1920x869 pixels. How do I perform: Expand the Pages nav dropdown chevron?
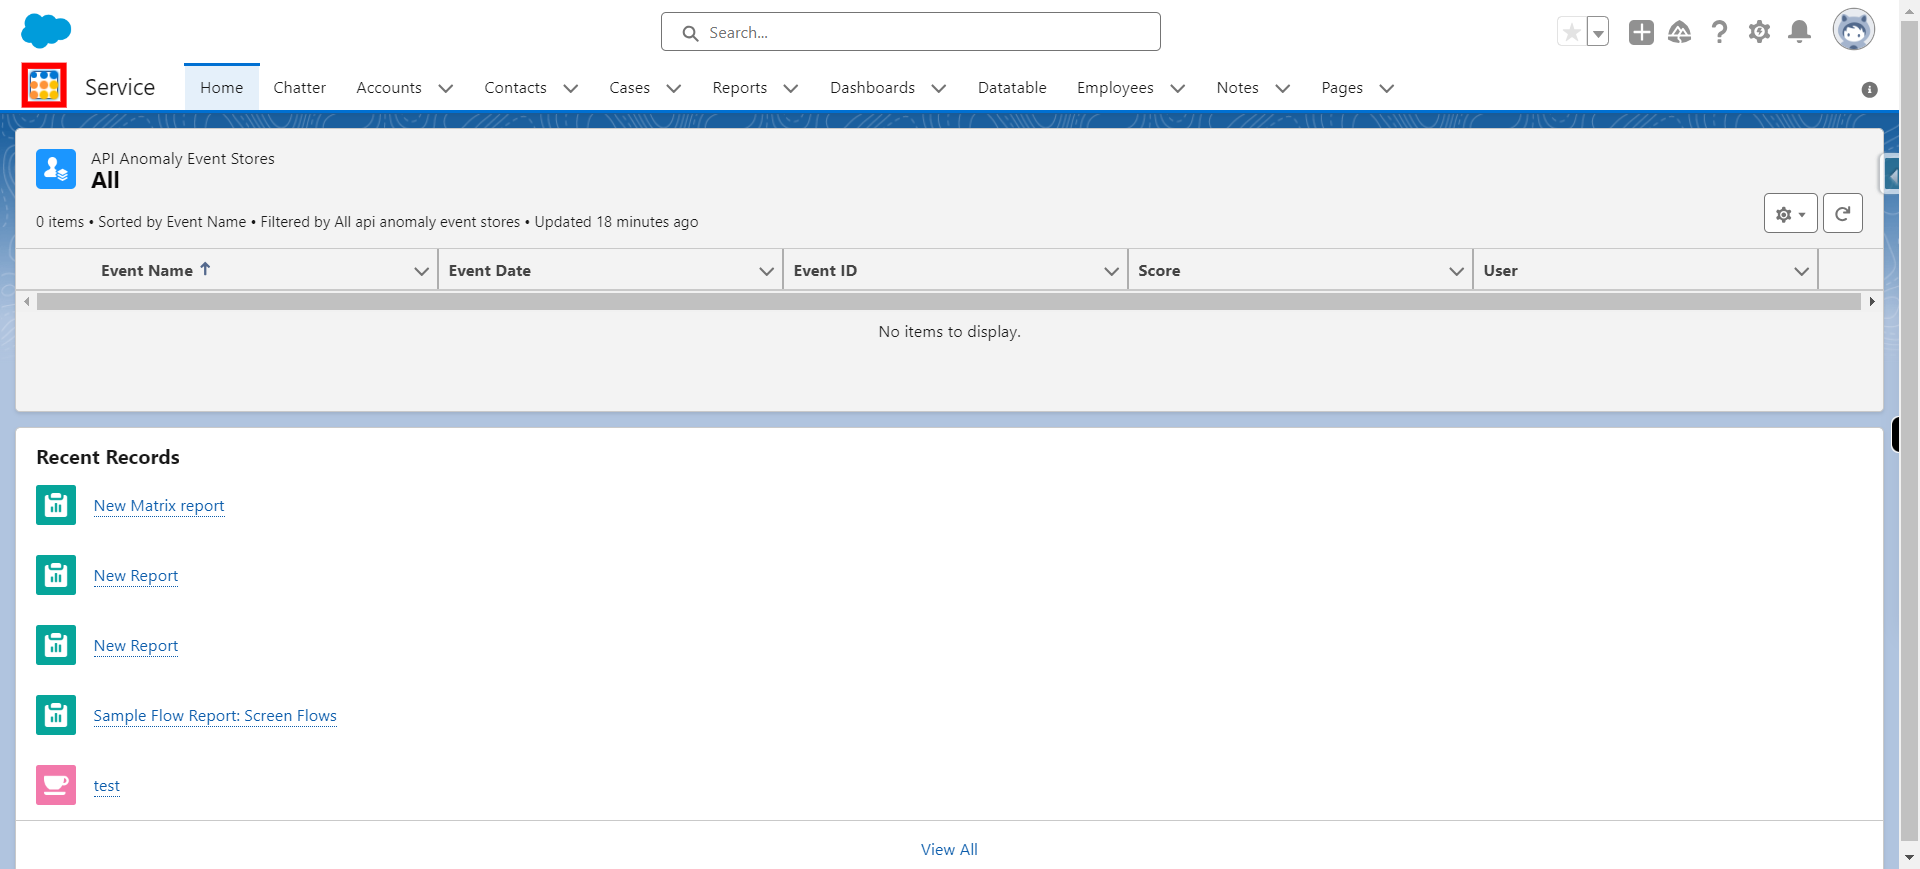point(1387,88)
